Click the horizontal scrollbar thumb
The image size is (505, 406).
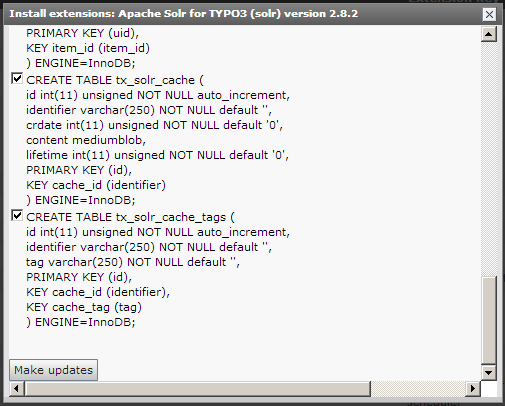point(197,388)
